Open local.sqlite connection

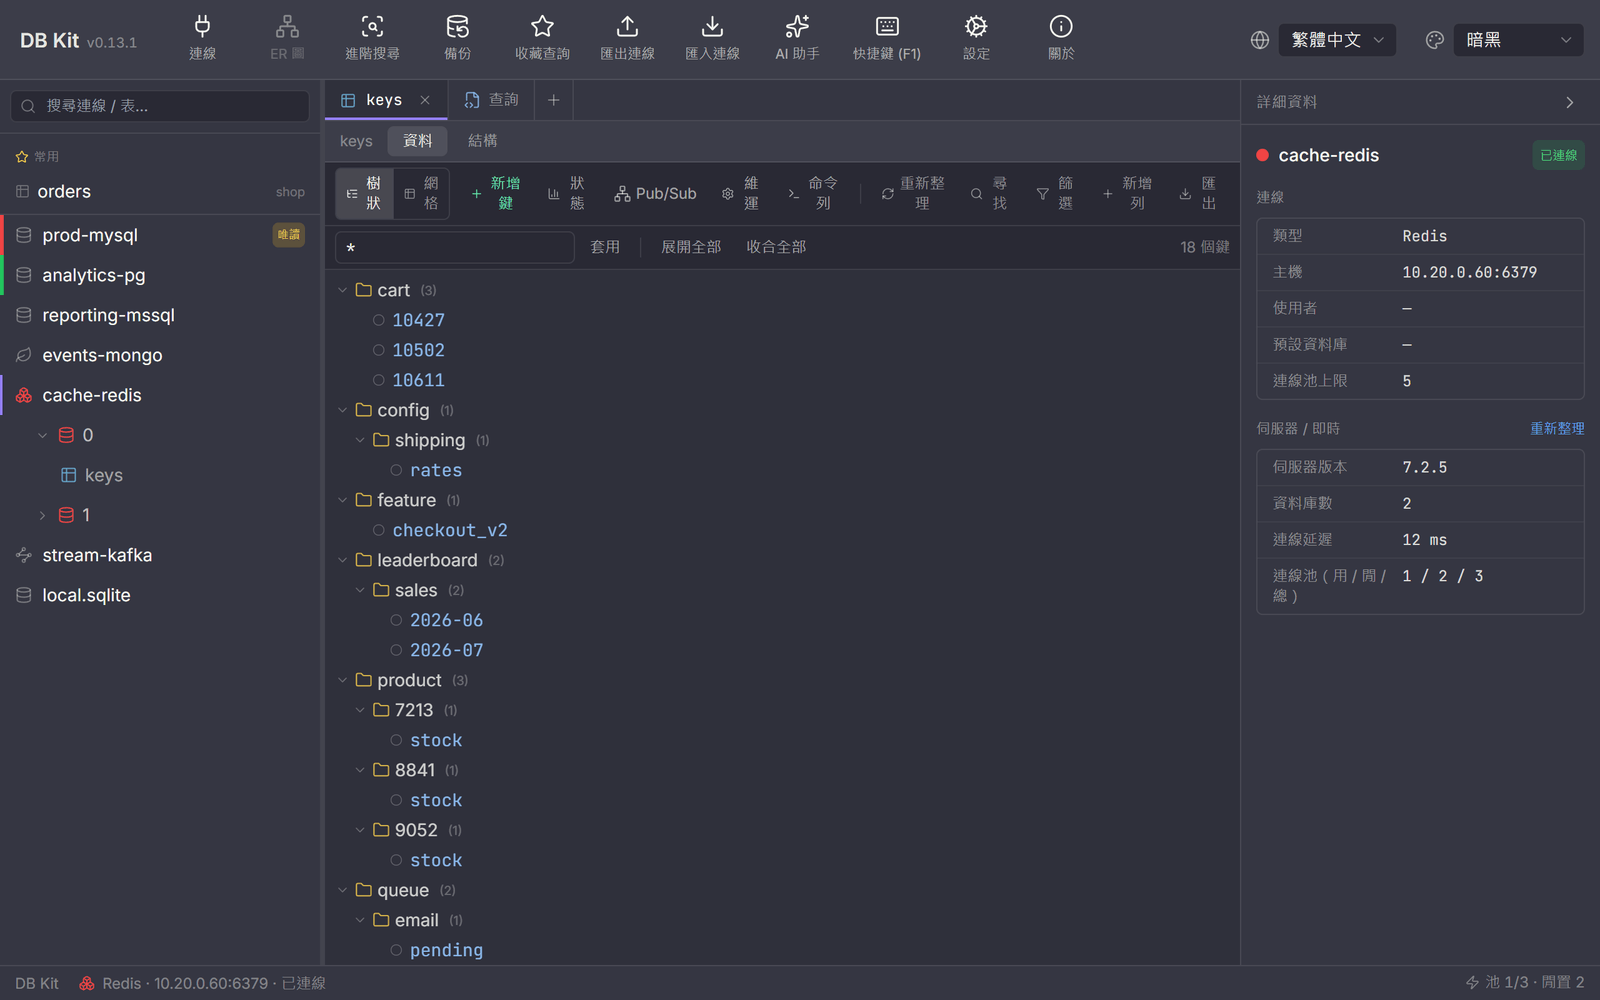161,595
